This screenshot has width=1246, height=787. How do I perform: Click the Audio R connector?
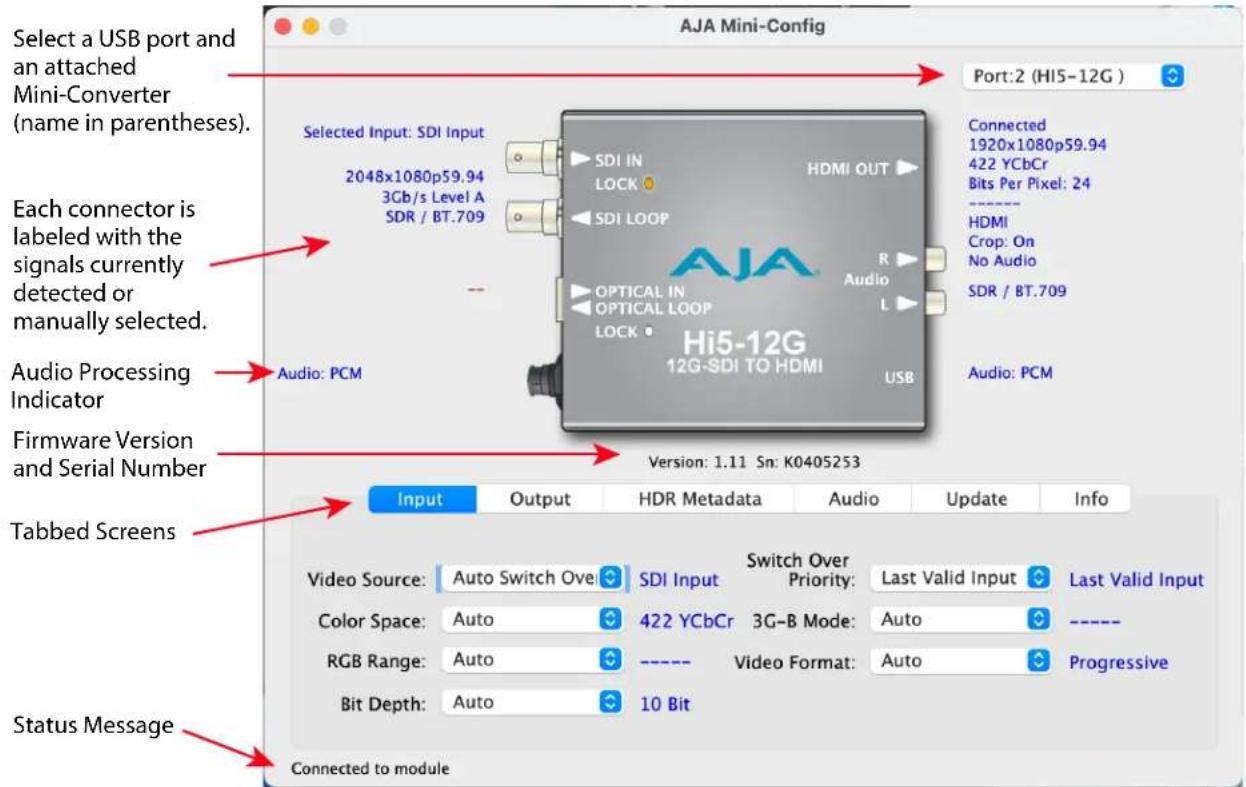935,260
